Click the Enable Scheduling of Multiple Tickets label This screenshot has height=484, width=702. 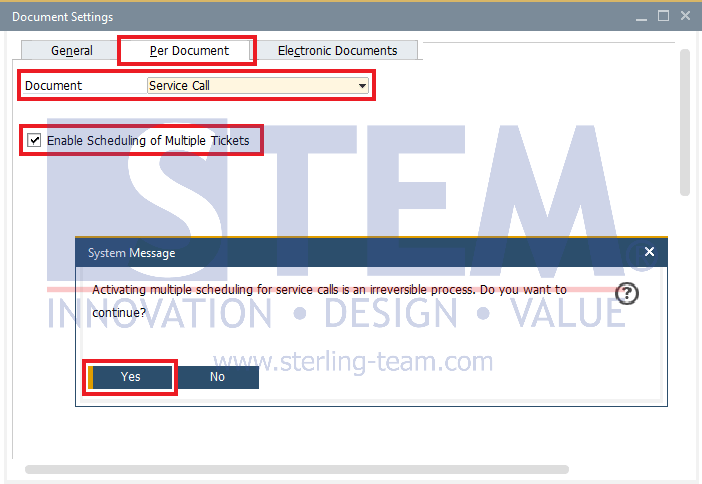148,141
